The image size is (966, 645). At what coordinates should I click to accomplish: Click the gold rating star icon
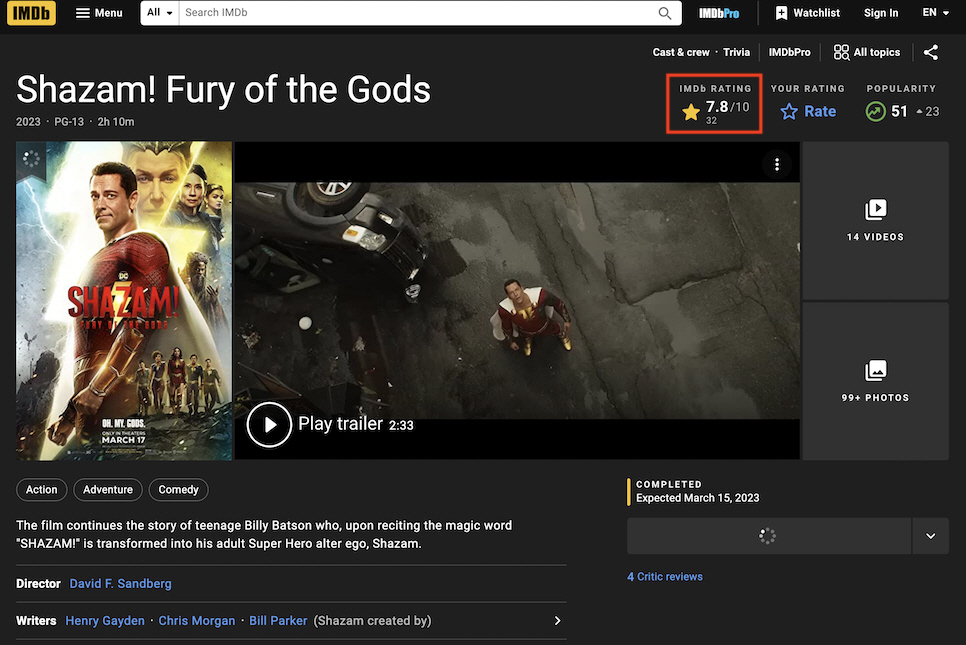[x=691, y=112]
